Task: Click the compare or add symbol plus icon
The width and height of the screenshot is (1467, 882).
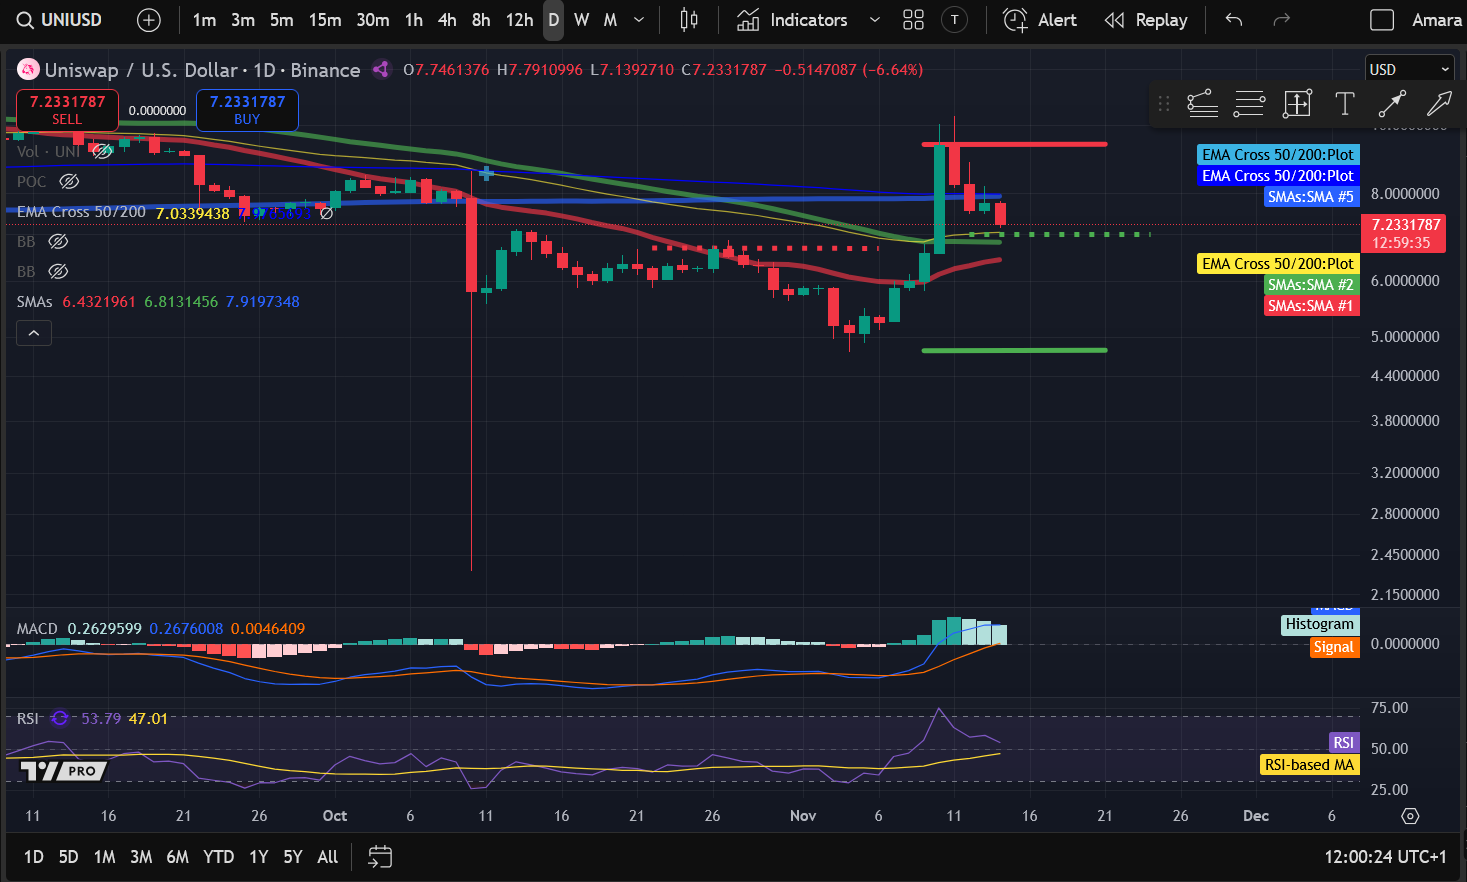Action: [148, 20]
